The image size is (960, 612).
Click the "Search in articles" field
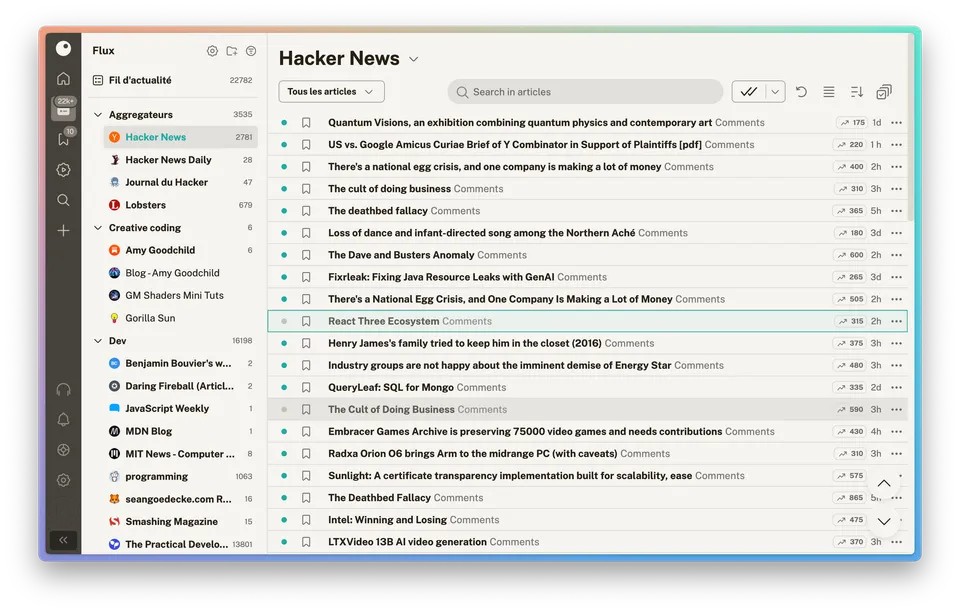coord(585,92)
